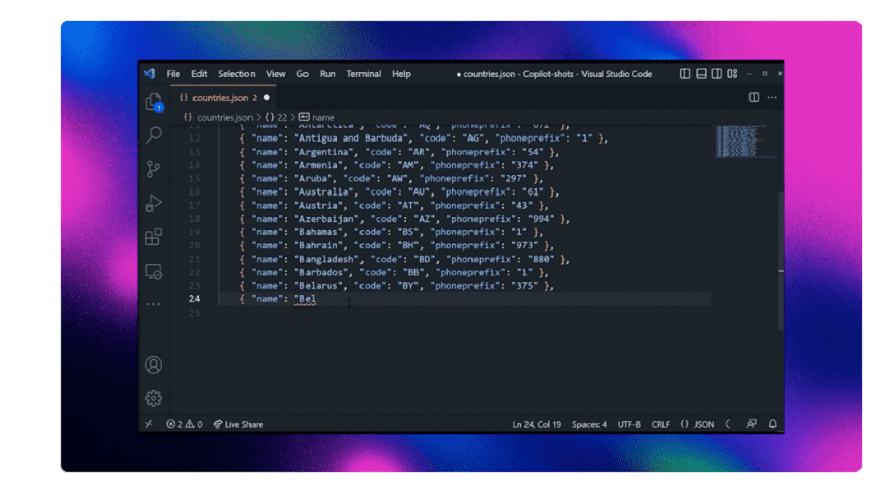
Task: Toggle the secondary side bar layout button
Action: point(716,74)
